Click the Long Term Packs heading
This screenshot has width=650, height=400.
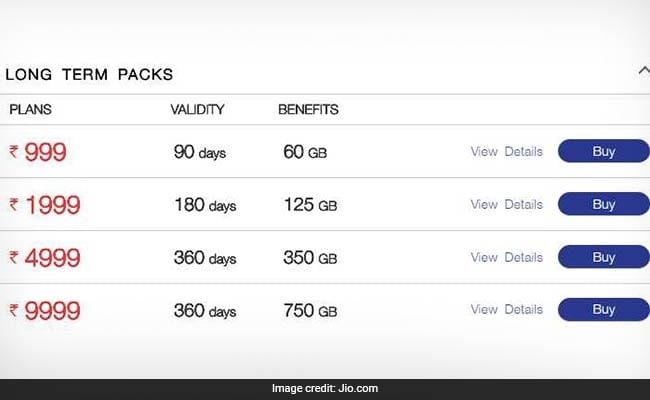coord(89,74)
